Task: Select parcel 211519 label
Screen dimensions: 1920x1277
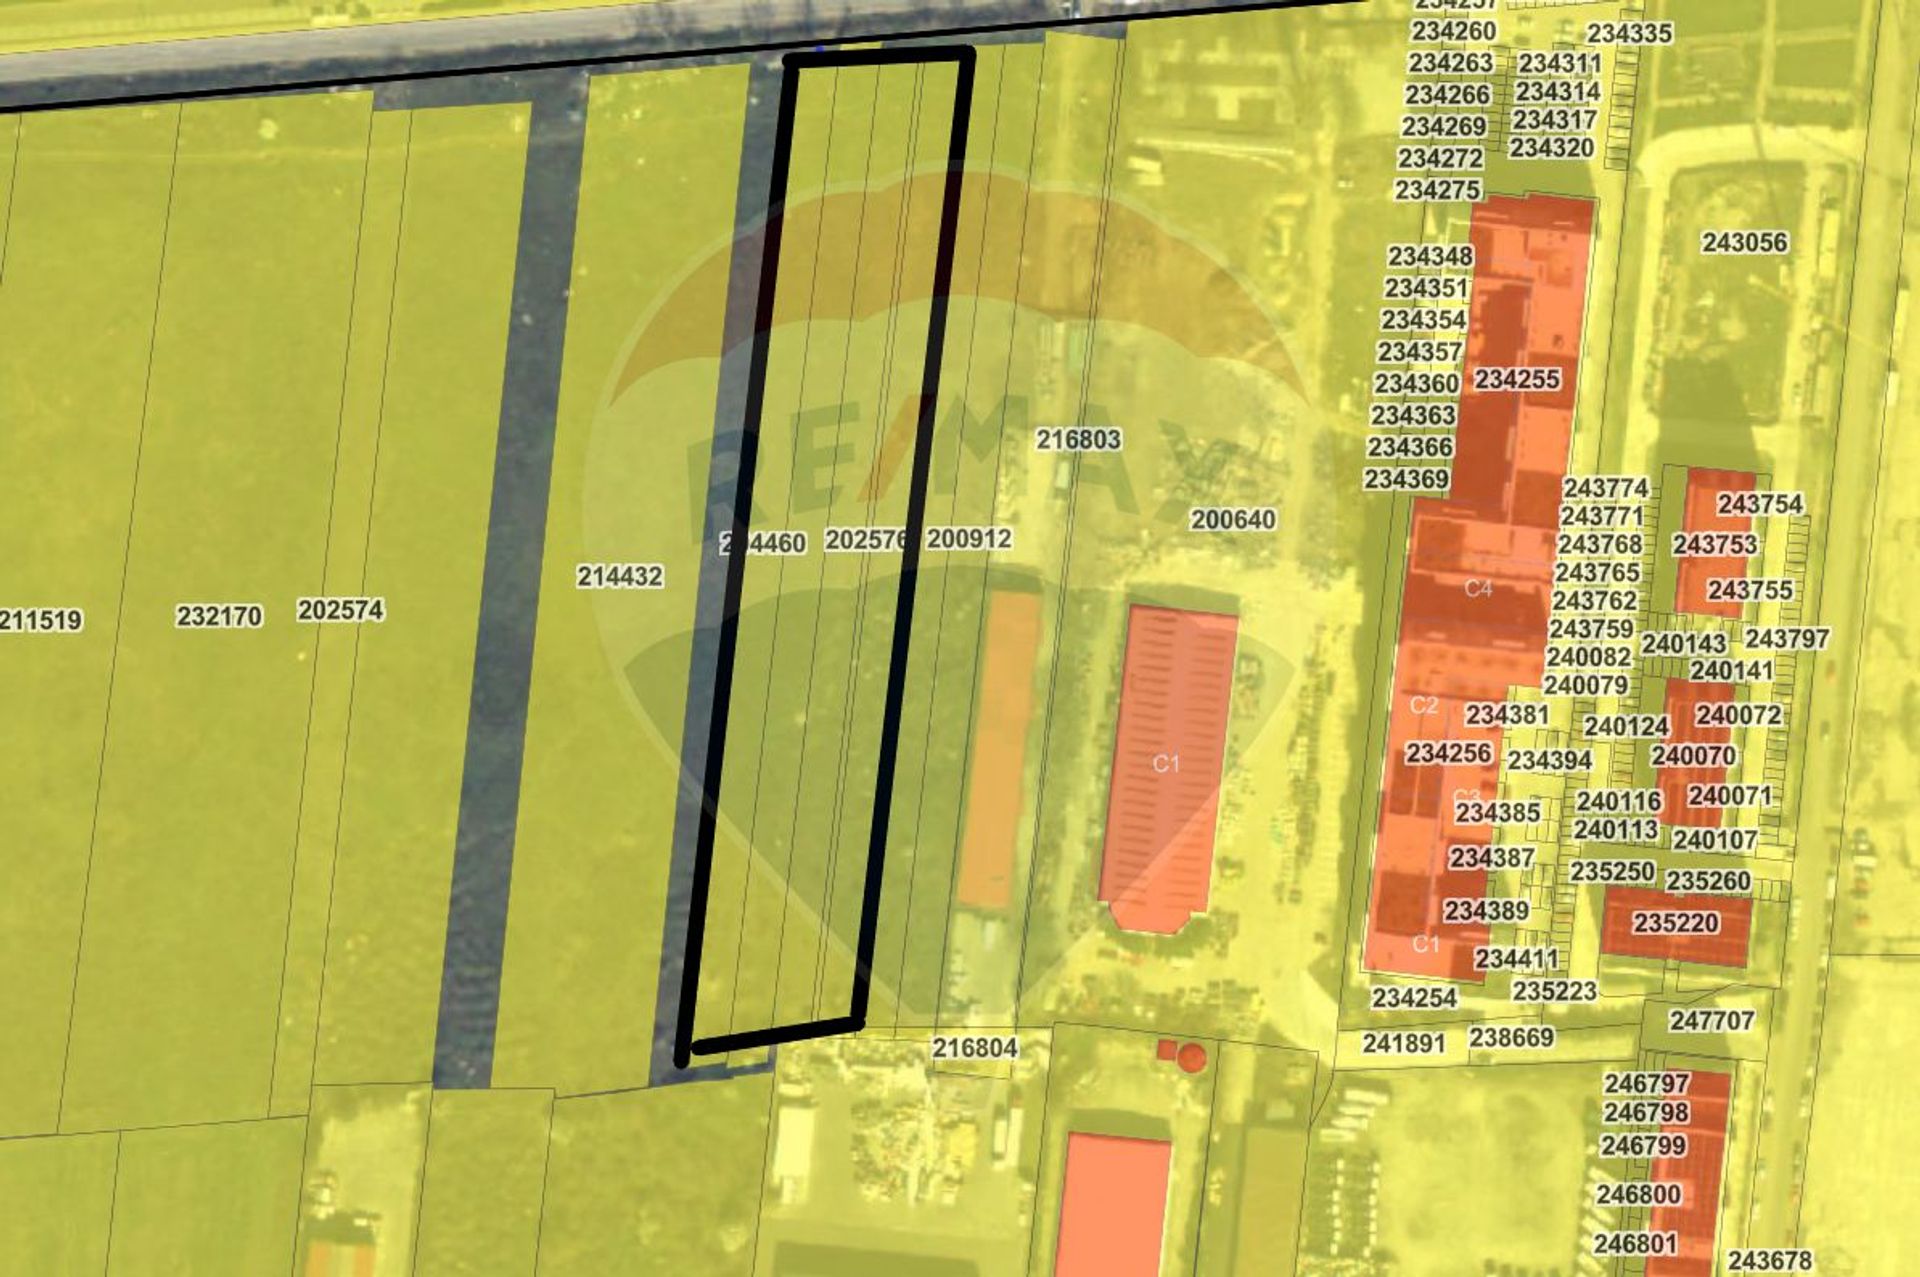Action: click(x=41, y=621)
